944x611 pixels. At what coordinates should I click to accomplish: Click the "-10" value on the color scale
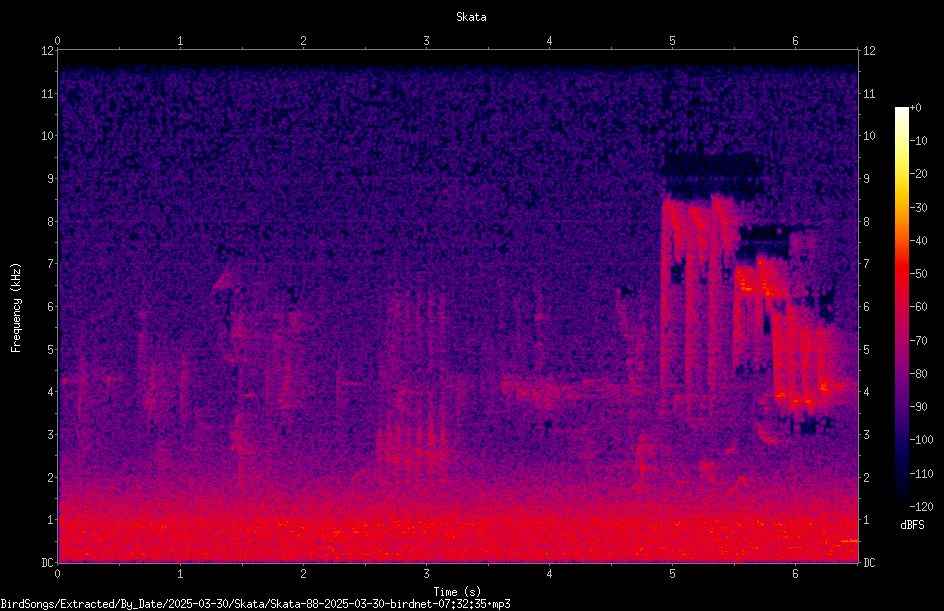tap(918, 141)
